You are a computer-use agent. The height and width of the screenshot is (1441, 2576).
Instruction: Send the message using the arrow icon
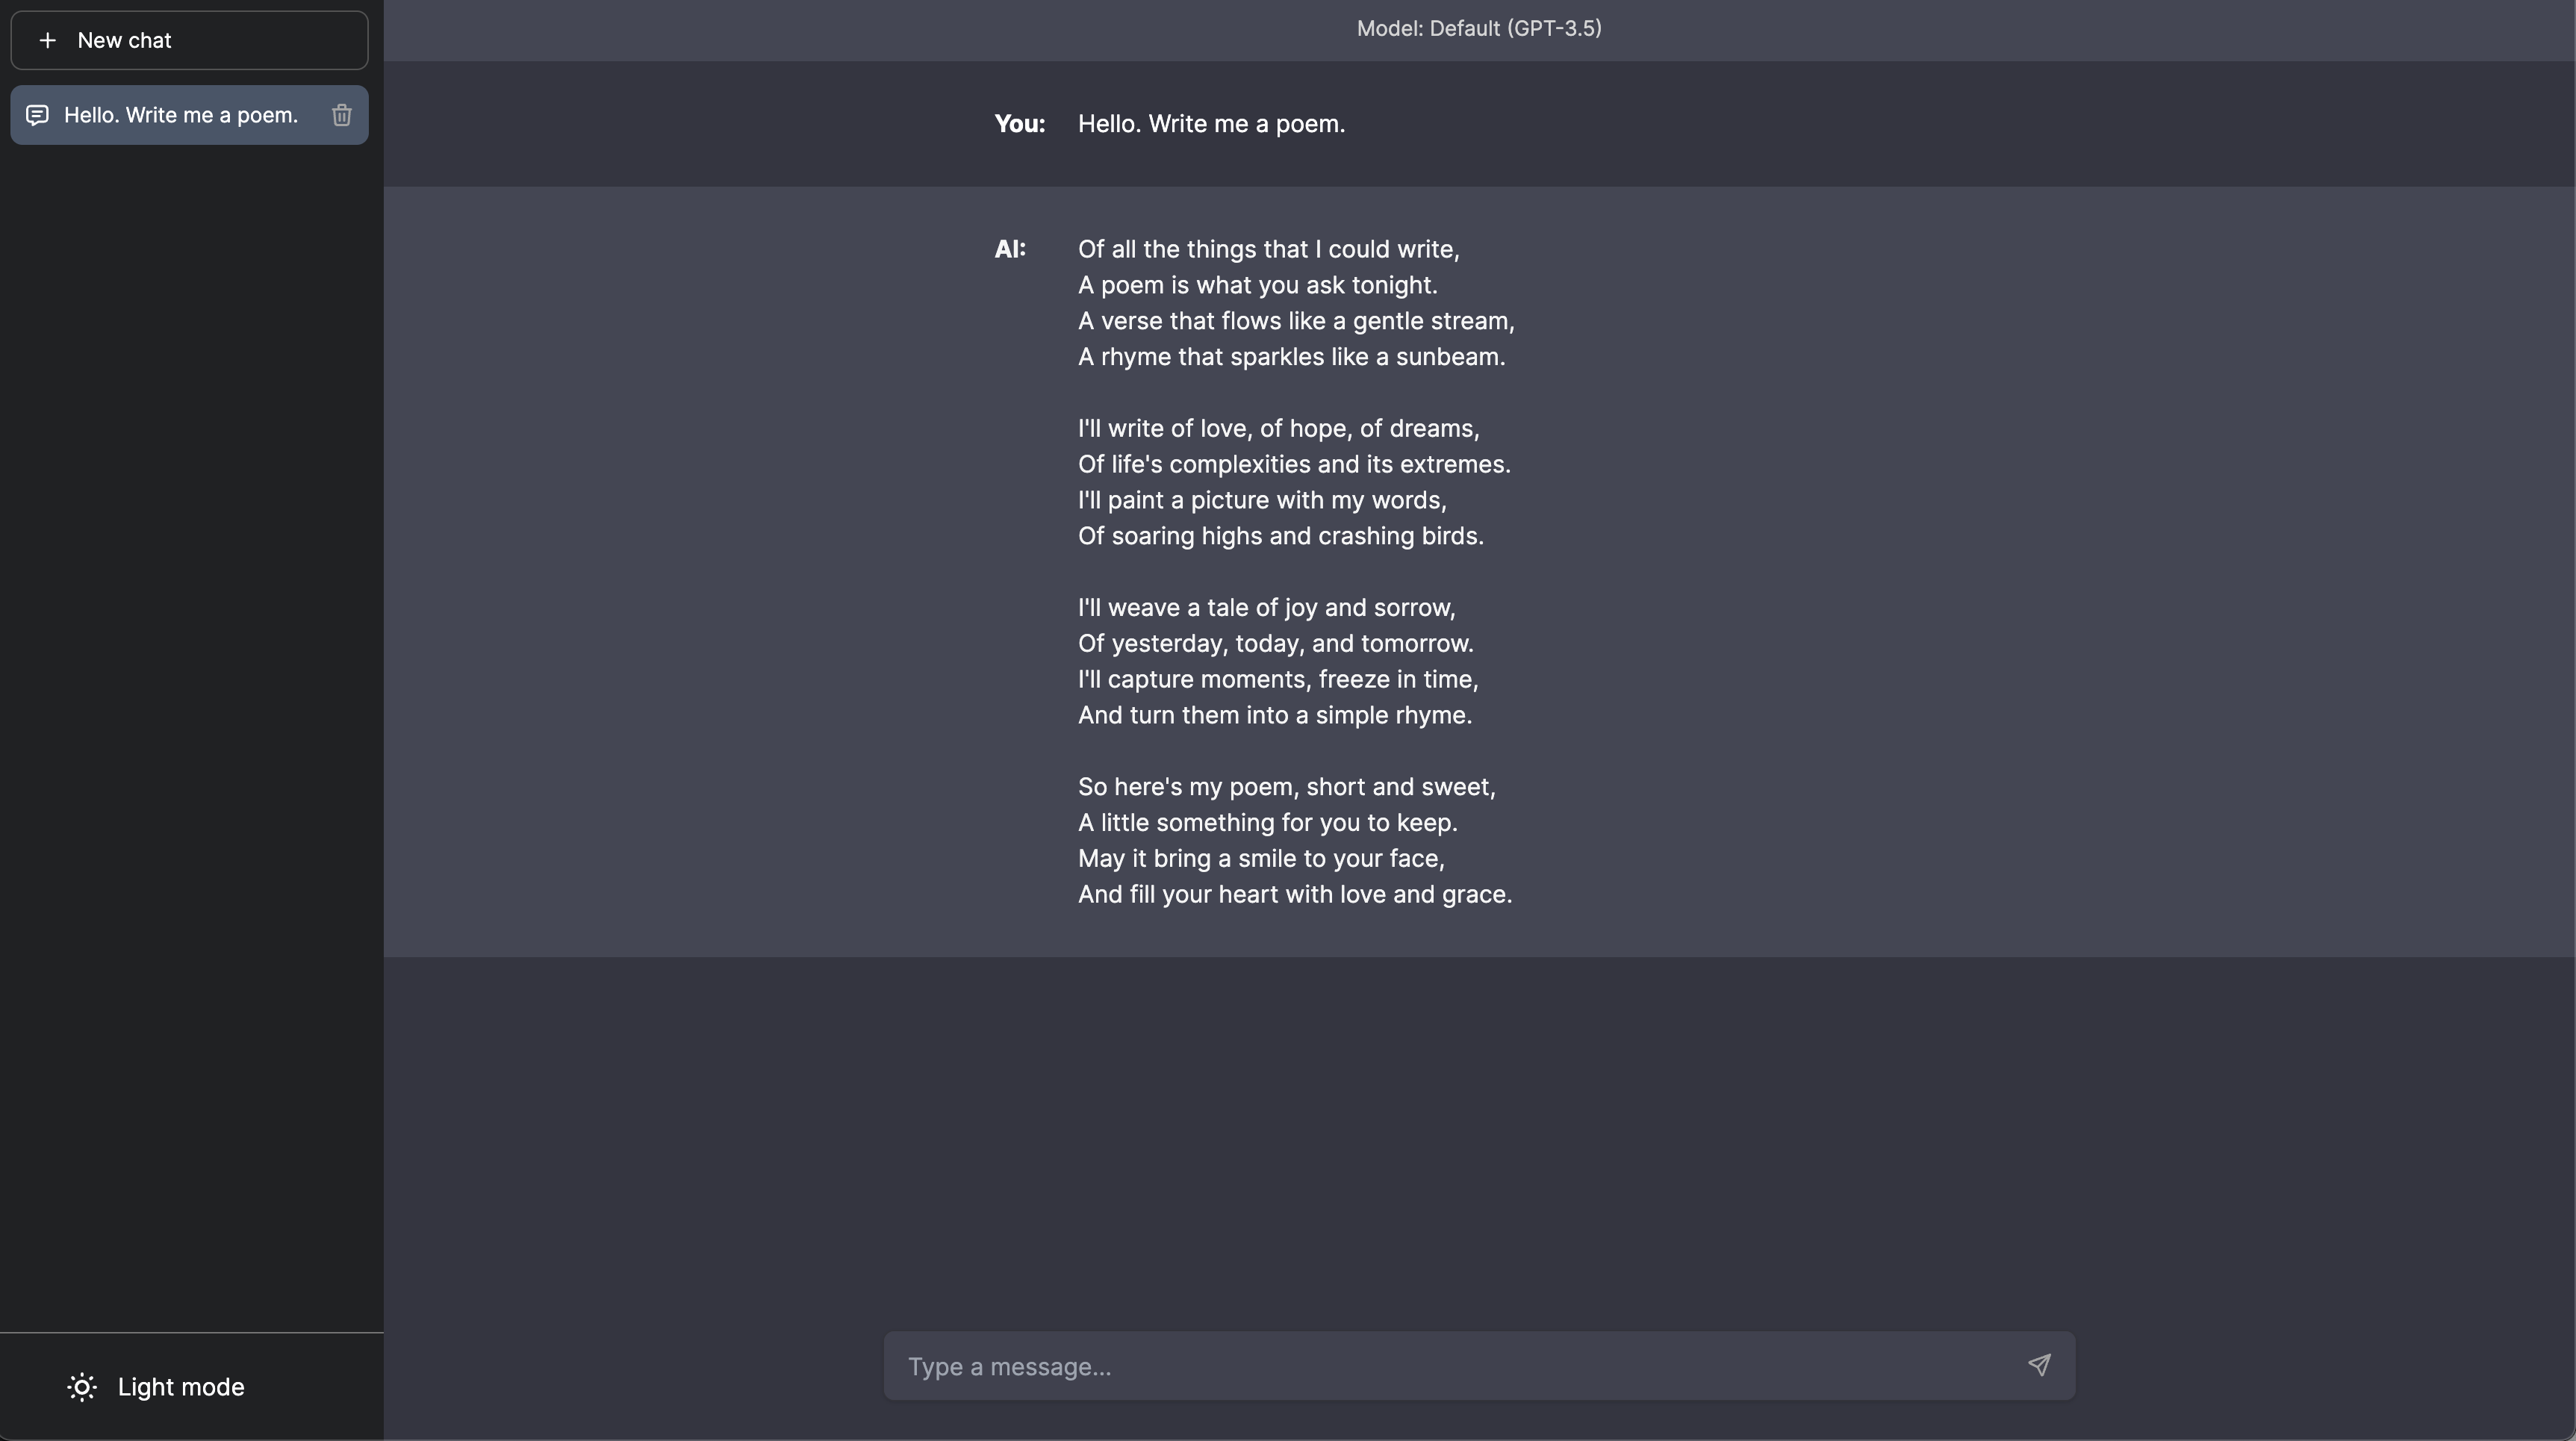pyautogui.click(x=2040, y=1365)
